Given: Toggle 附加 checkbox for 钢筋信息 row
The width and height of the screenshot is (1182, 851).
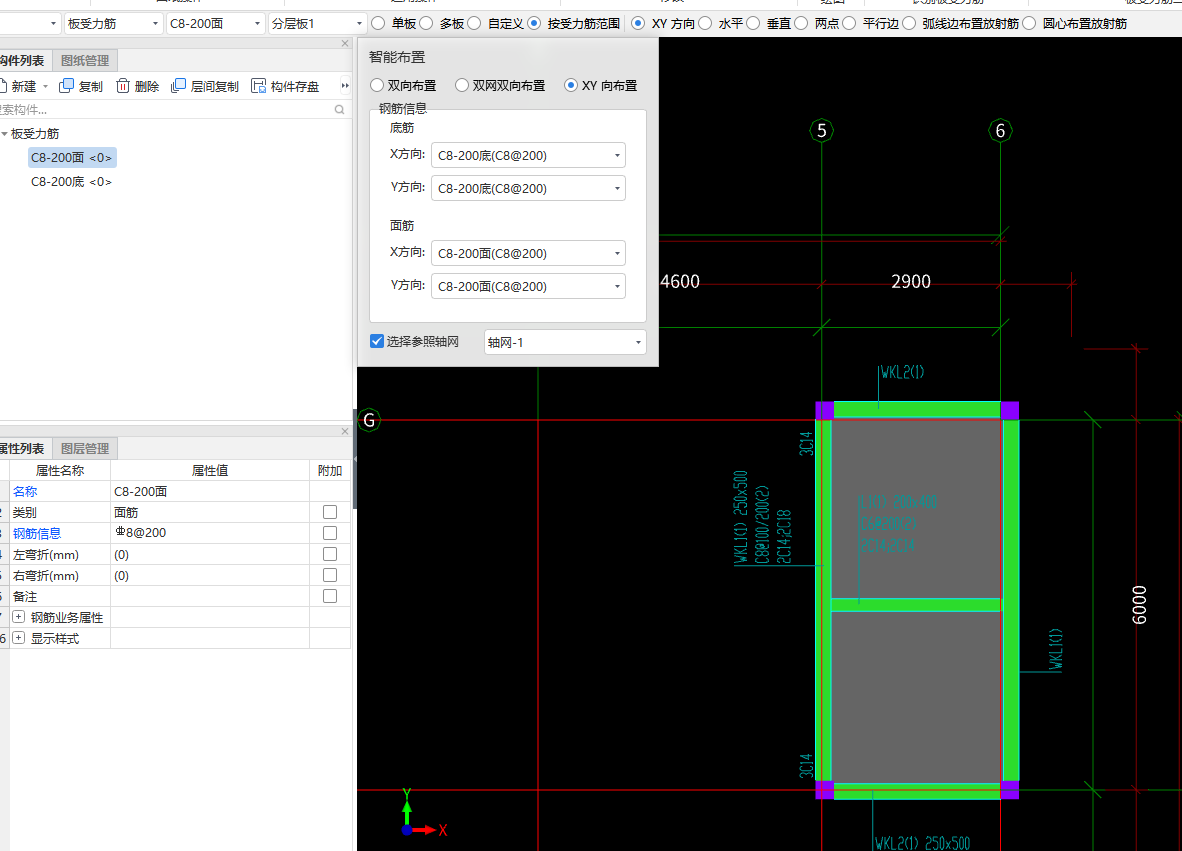Looking at the screenshot, I should click(x=329, y=533).
